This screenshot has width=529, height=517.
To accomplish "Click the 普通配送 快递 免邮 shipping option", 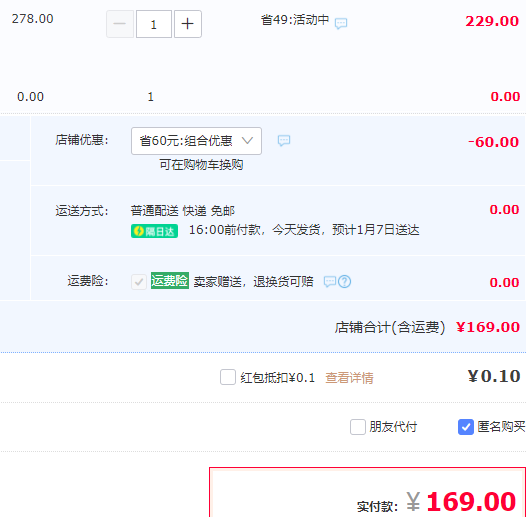I will point(183,211).
